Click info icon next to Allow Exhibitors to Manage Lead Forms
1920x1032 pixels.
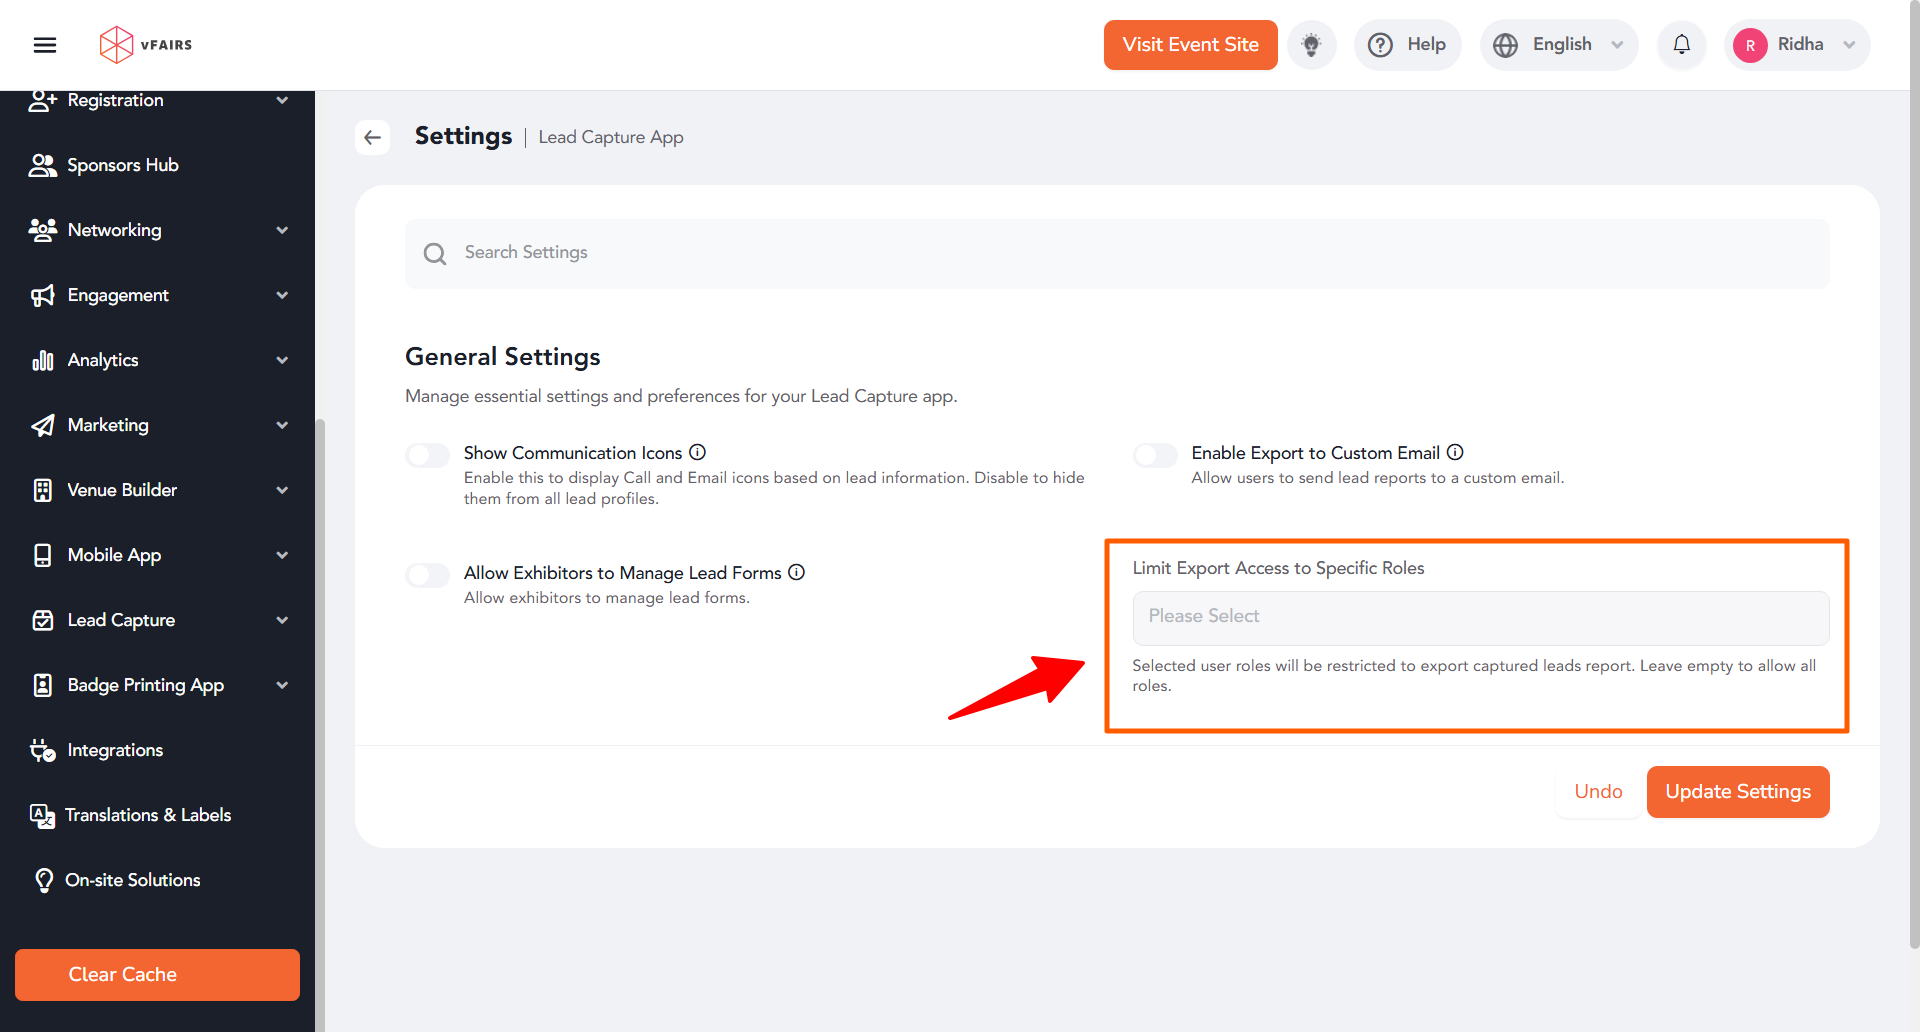tap(796, 572)
